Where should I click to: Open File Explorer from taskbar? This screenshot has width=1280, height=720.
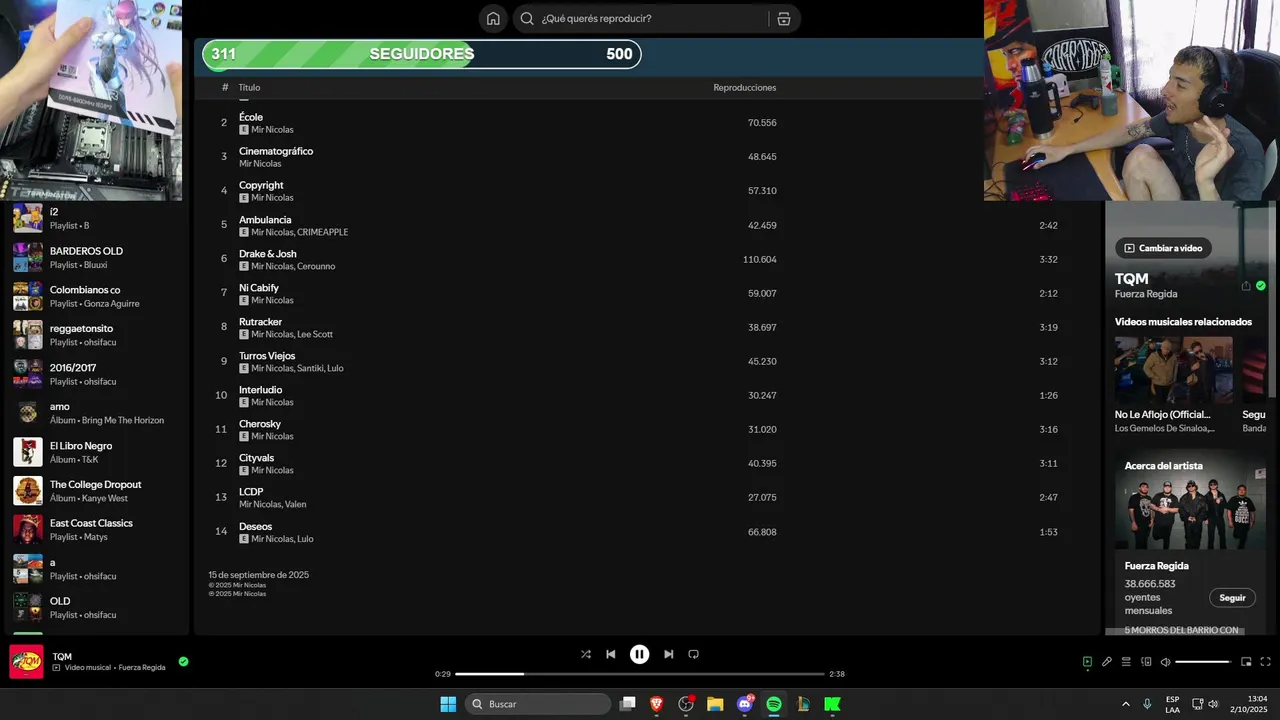(x=715, y=704)
